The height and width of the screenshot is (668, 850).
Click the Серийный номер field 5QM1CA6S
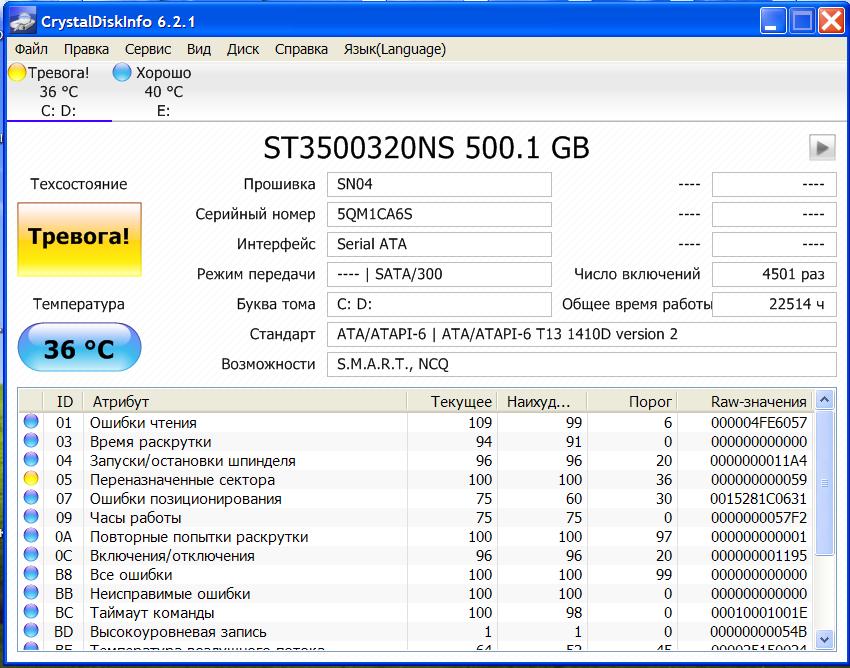pos(439,214)
